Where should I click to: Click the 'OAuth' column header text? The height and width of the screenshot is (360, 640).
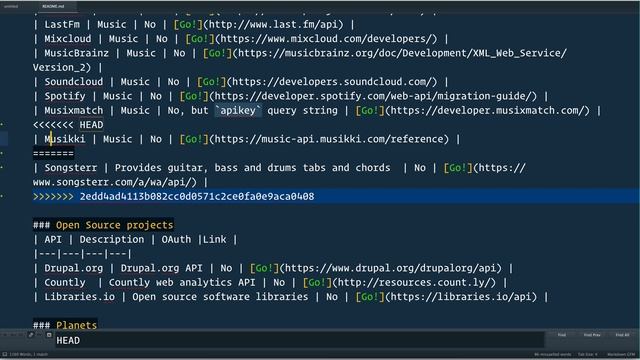176,239
